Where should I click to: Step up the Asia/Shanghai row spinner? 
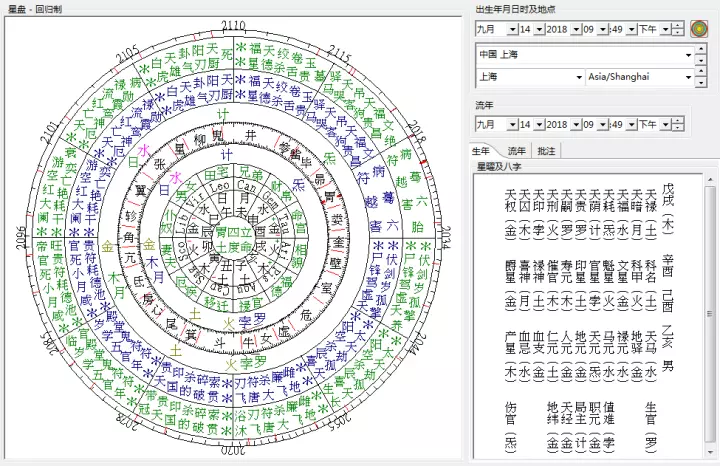coord(700,71)
